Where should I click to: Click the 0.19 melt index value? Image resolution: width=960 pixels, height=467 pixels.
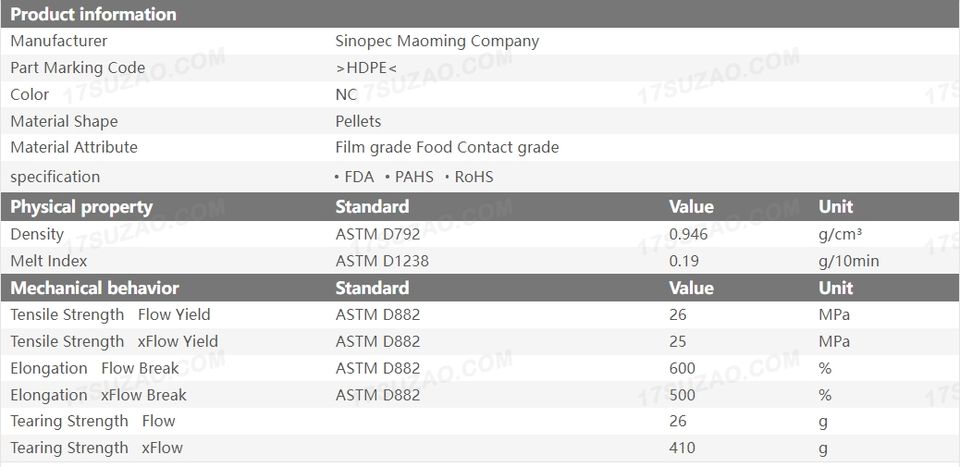click(684, 261)
